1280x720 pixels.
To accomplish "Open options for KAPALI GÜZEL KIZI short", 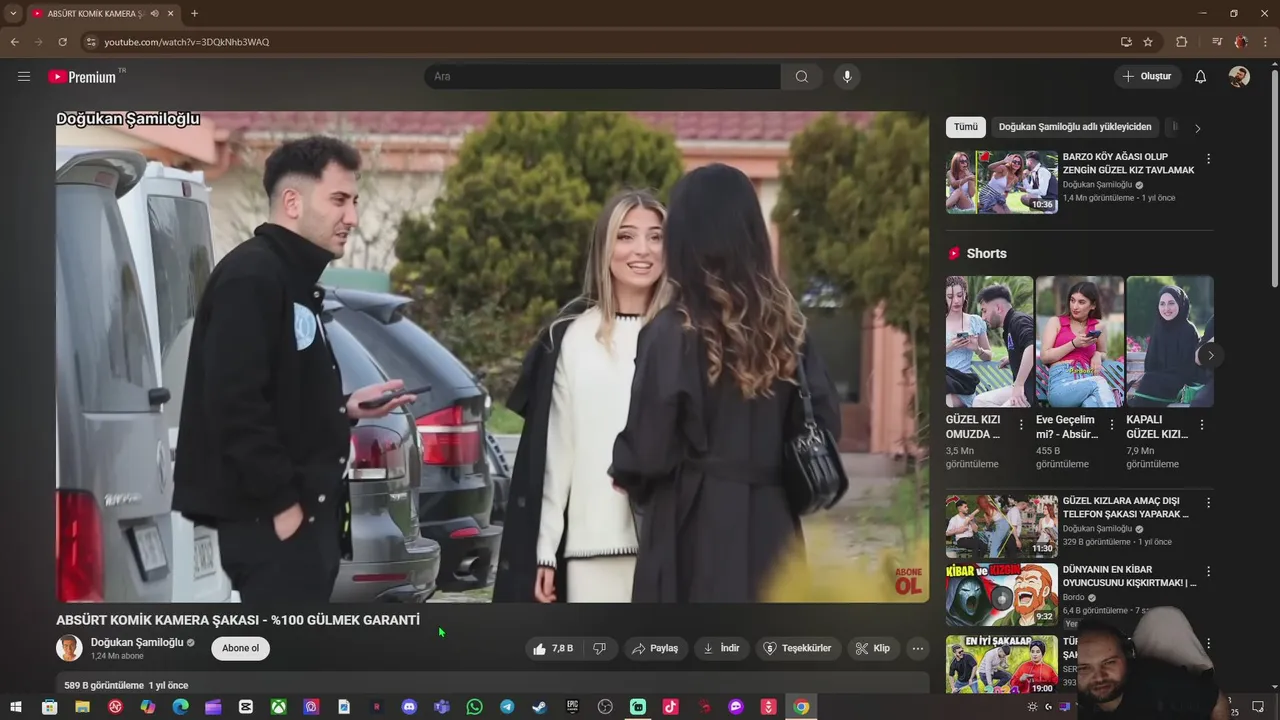I will [1202, 425].
